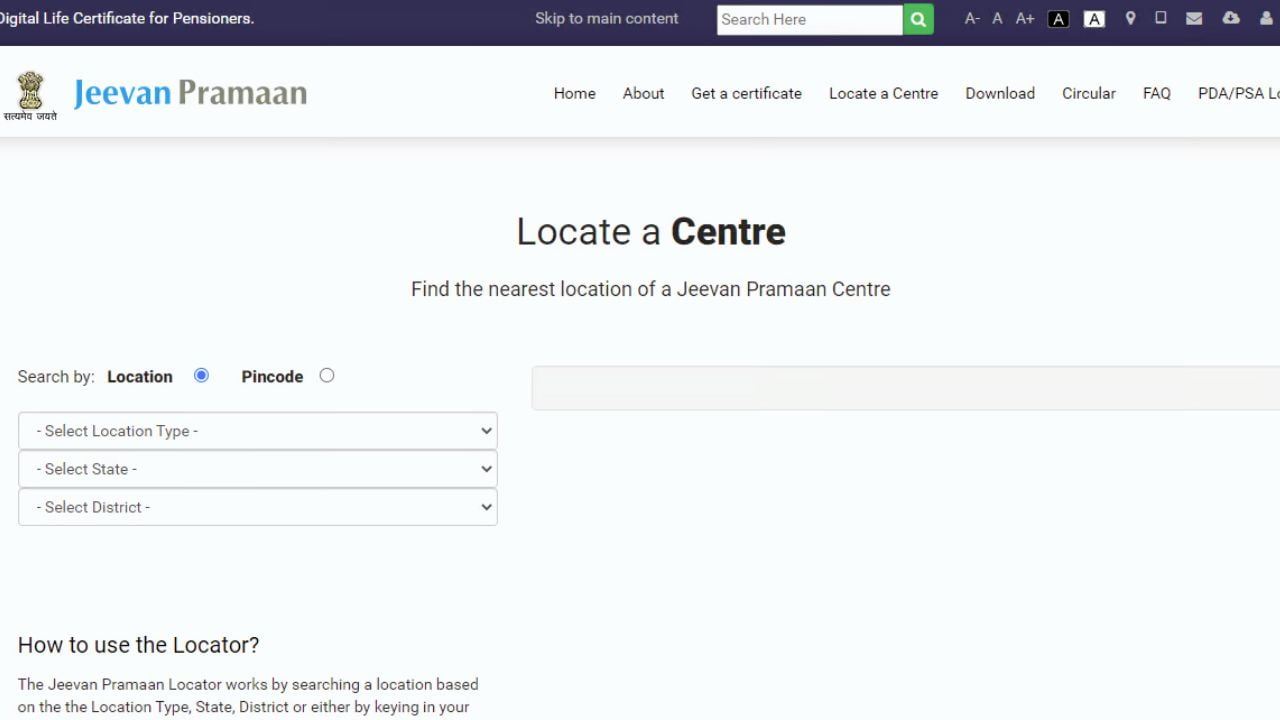
Task: Open the Select Location Type dropdown
Action: pos(258,431)
